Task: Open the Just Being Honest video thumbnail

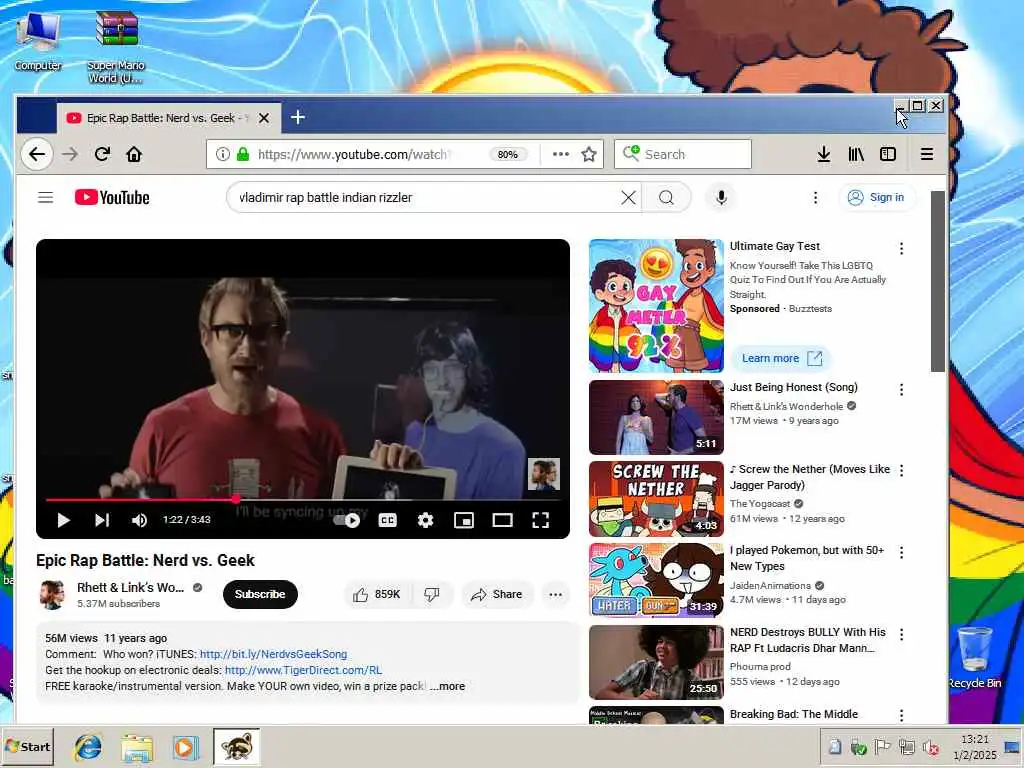Action: click(x=656, y=417)
